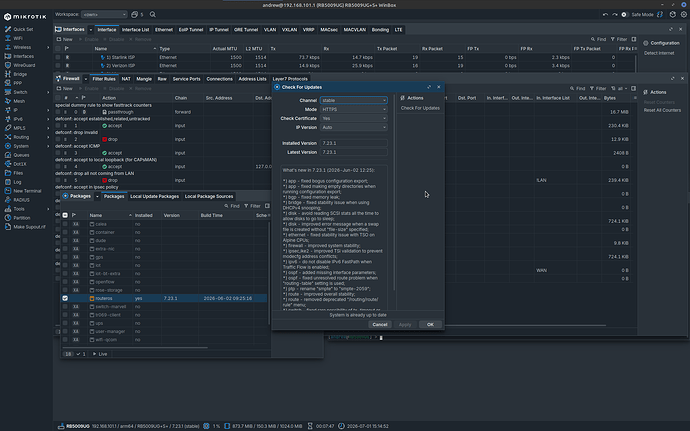
Task: Click the Name column header in Packages
Action: coord(110,215)
